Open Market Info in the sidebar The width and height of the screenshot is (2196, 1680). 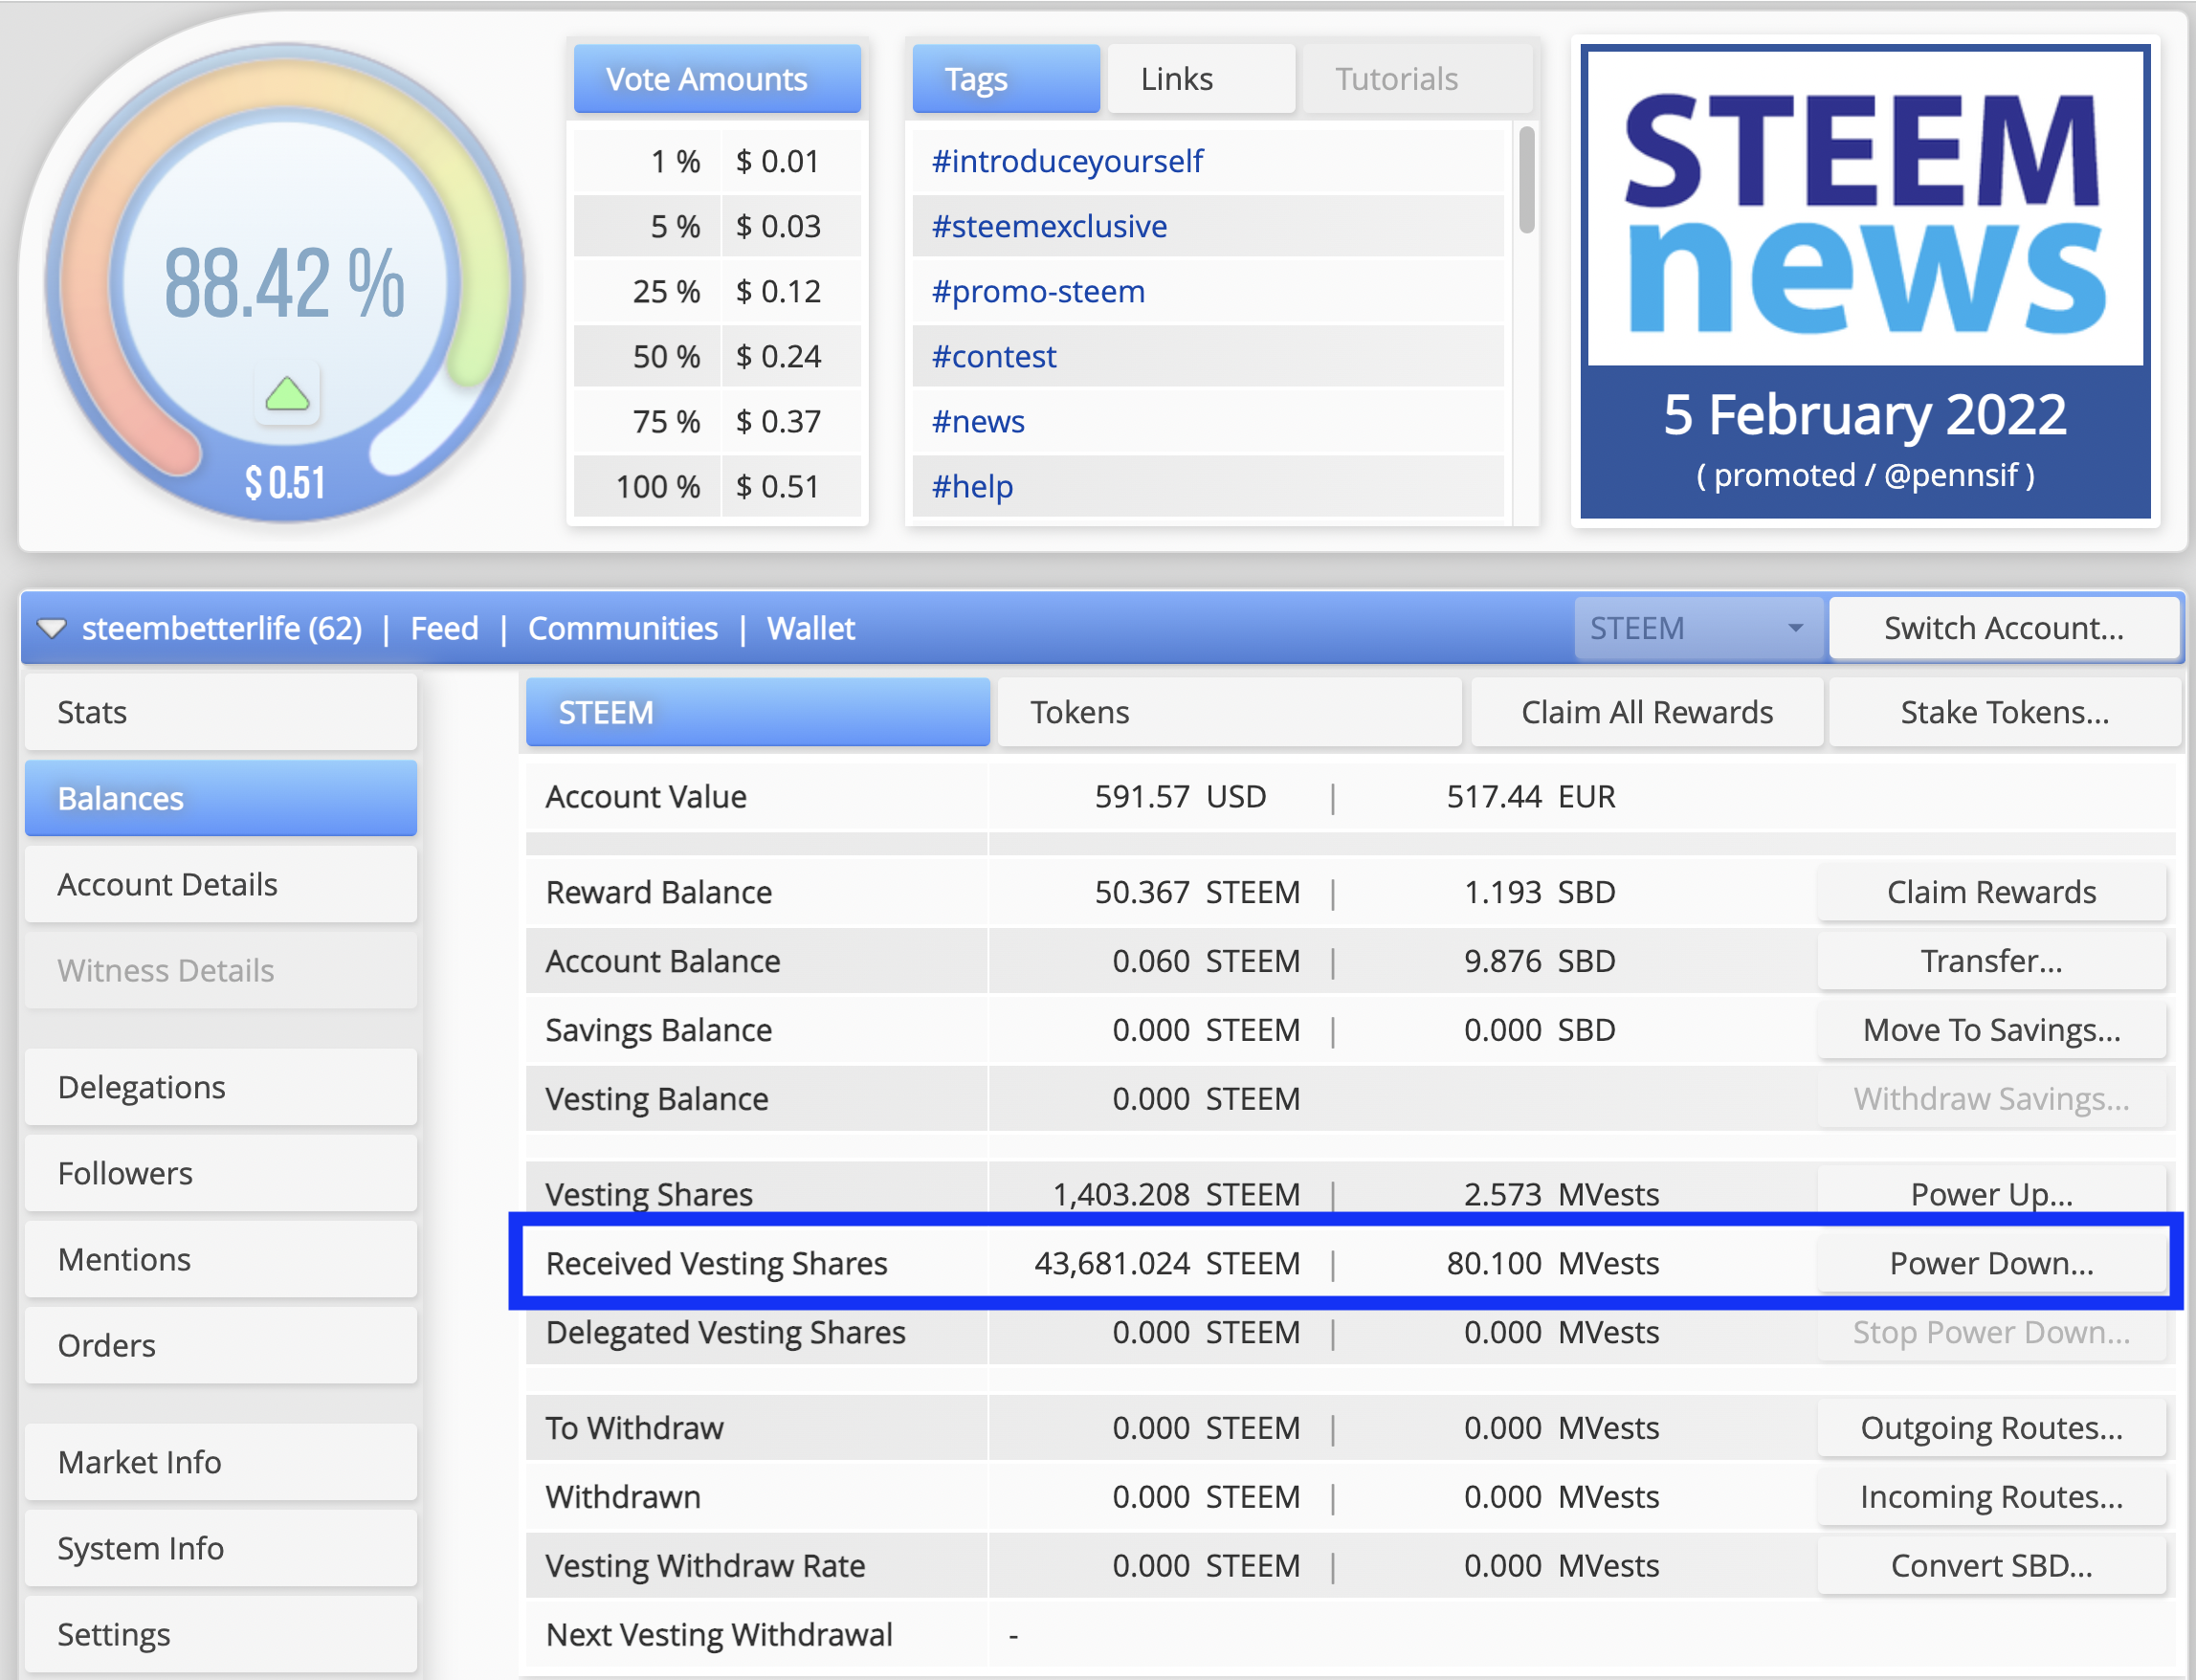point(221,1462)
